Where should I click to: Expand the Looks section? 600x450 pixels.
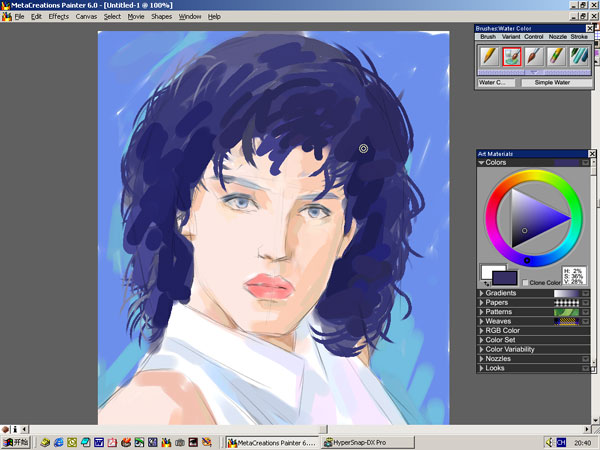[x=481, y=368]
